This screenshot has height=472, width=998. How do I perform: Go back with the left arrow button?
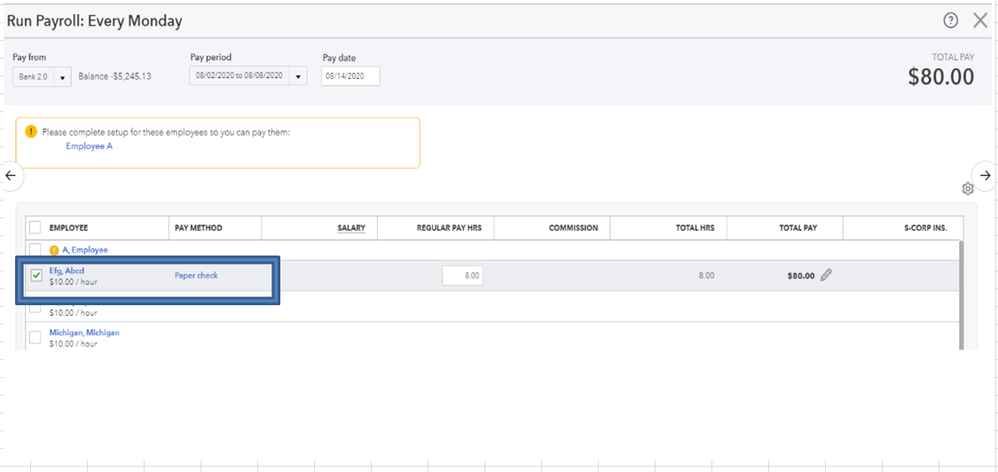pyautogui.click(x=11, y=176)
